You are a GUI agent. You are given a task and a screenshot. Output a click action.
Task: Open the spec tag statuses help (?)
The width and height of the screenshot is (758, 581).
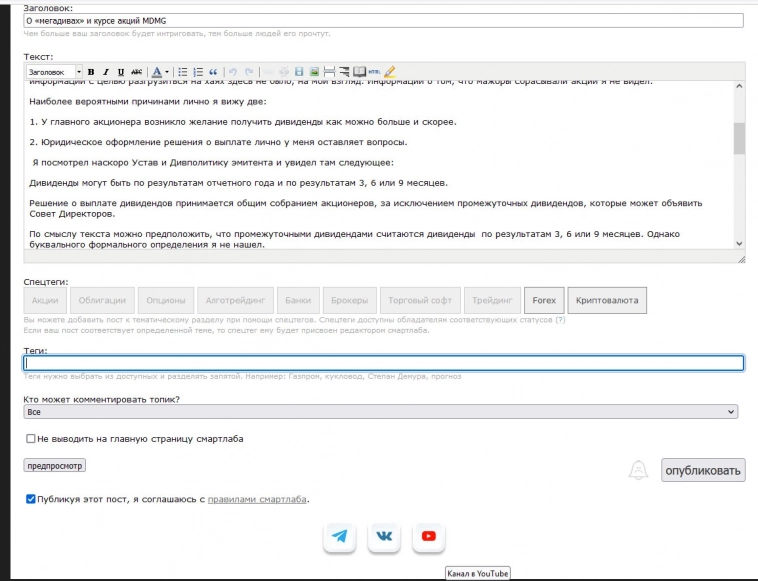click(x=560, y=320)
